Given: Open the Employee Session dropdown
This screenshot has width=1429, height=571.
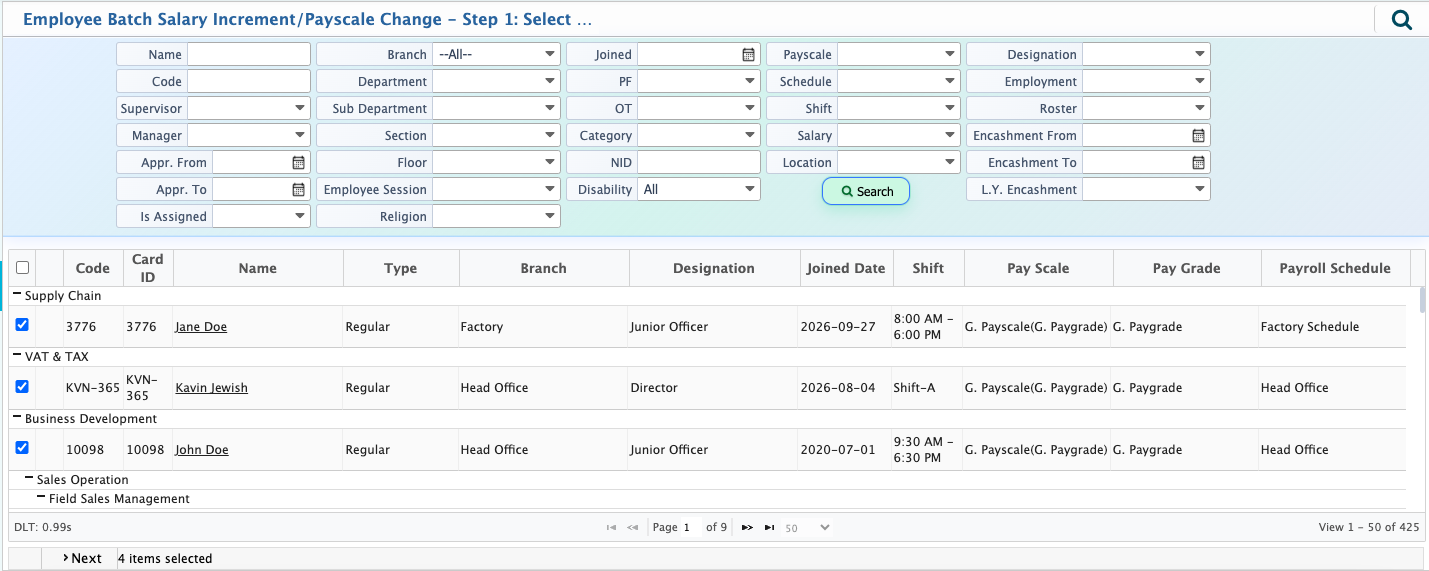Looking at the screenshot, I should pyautogui.click(x=496, y=190).
